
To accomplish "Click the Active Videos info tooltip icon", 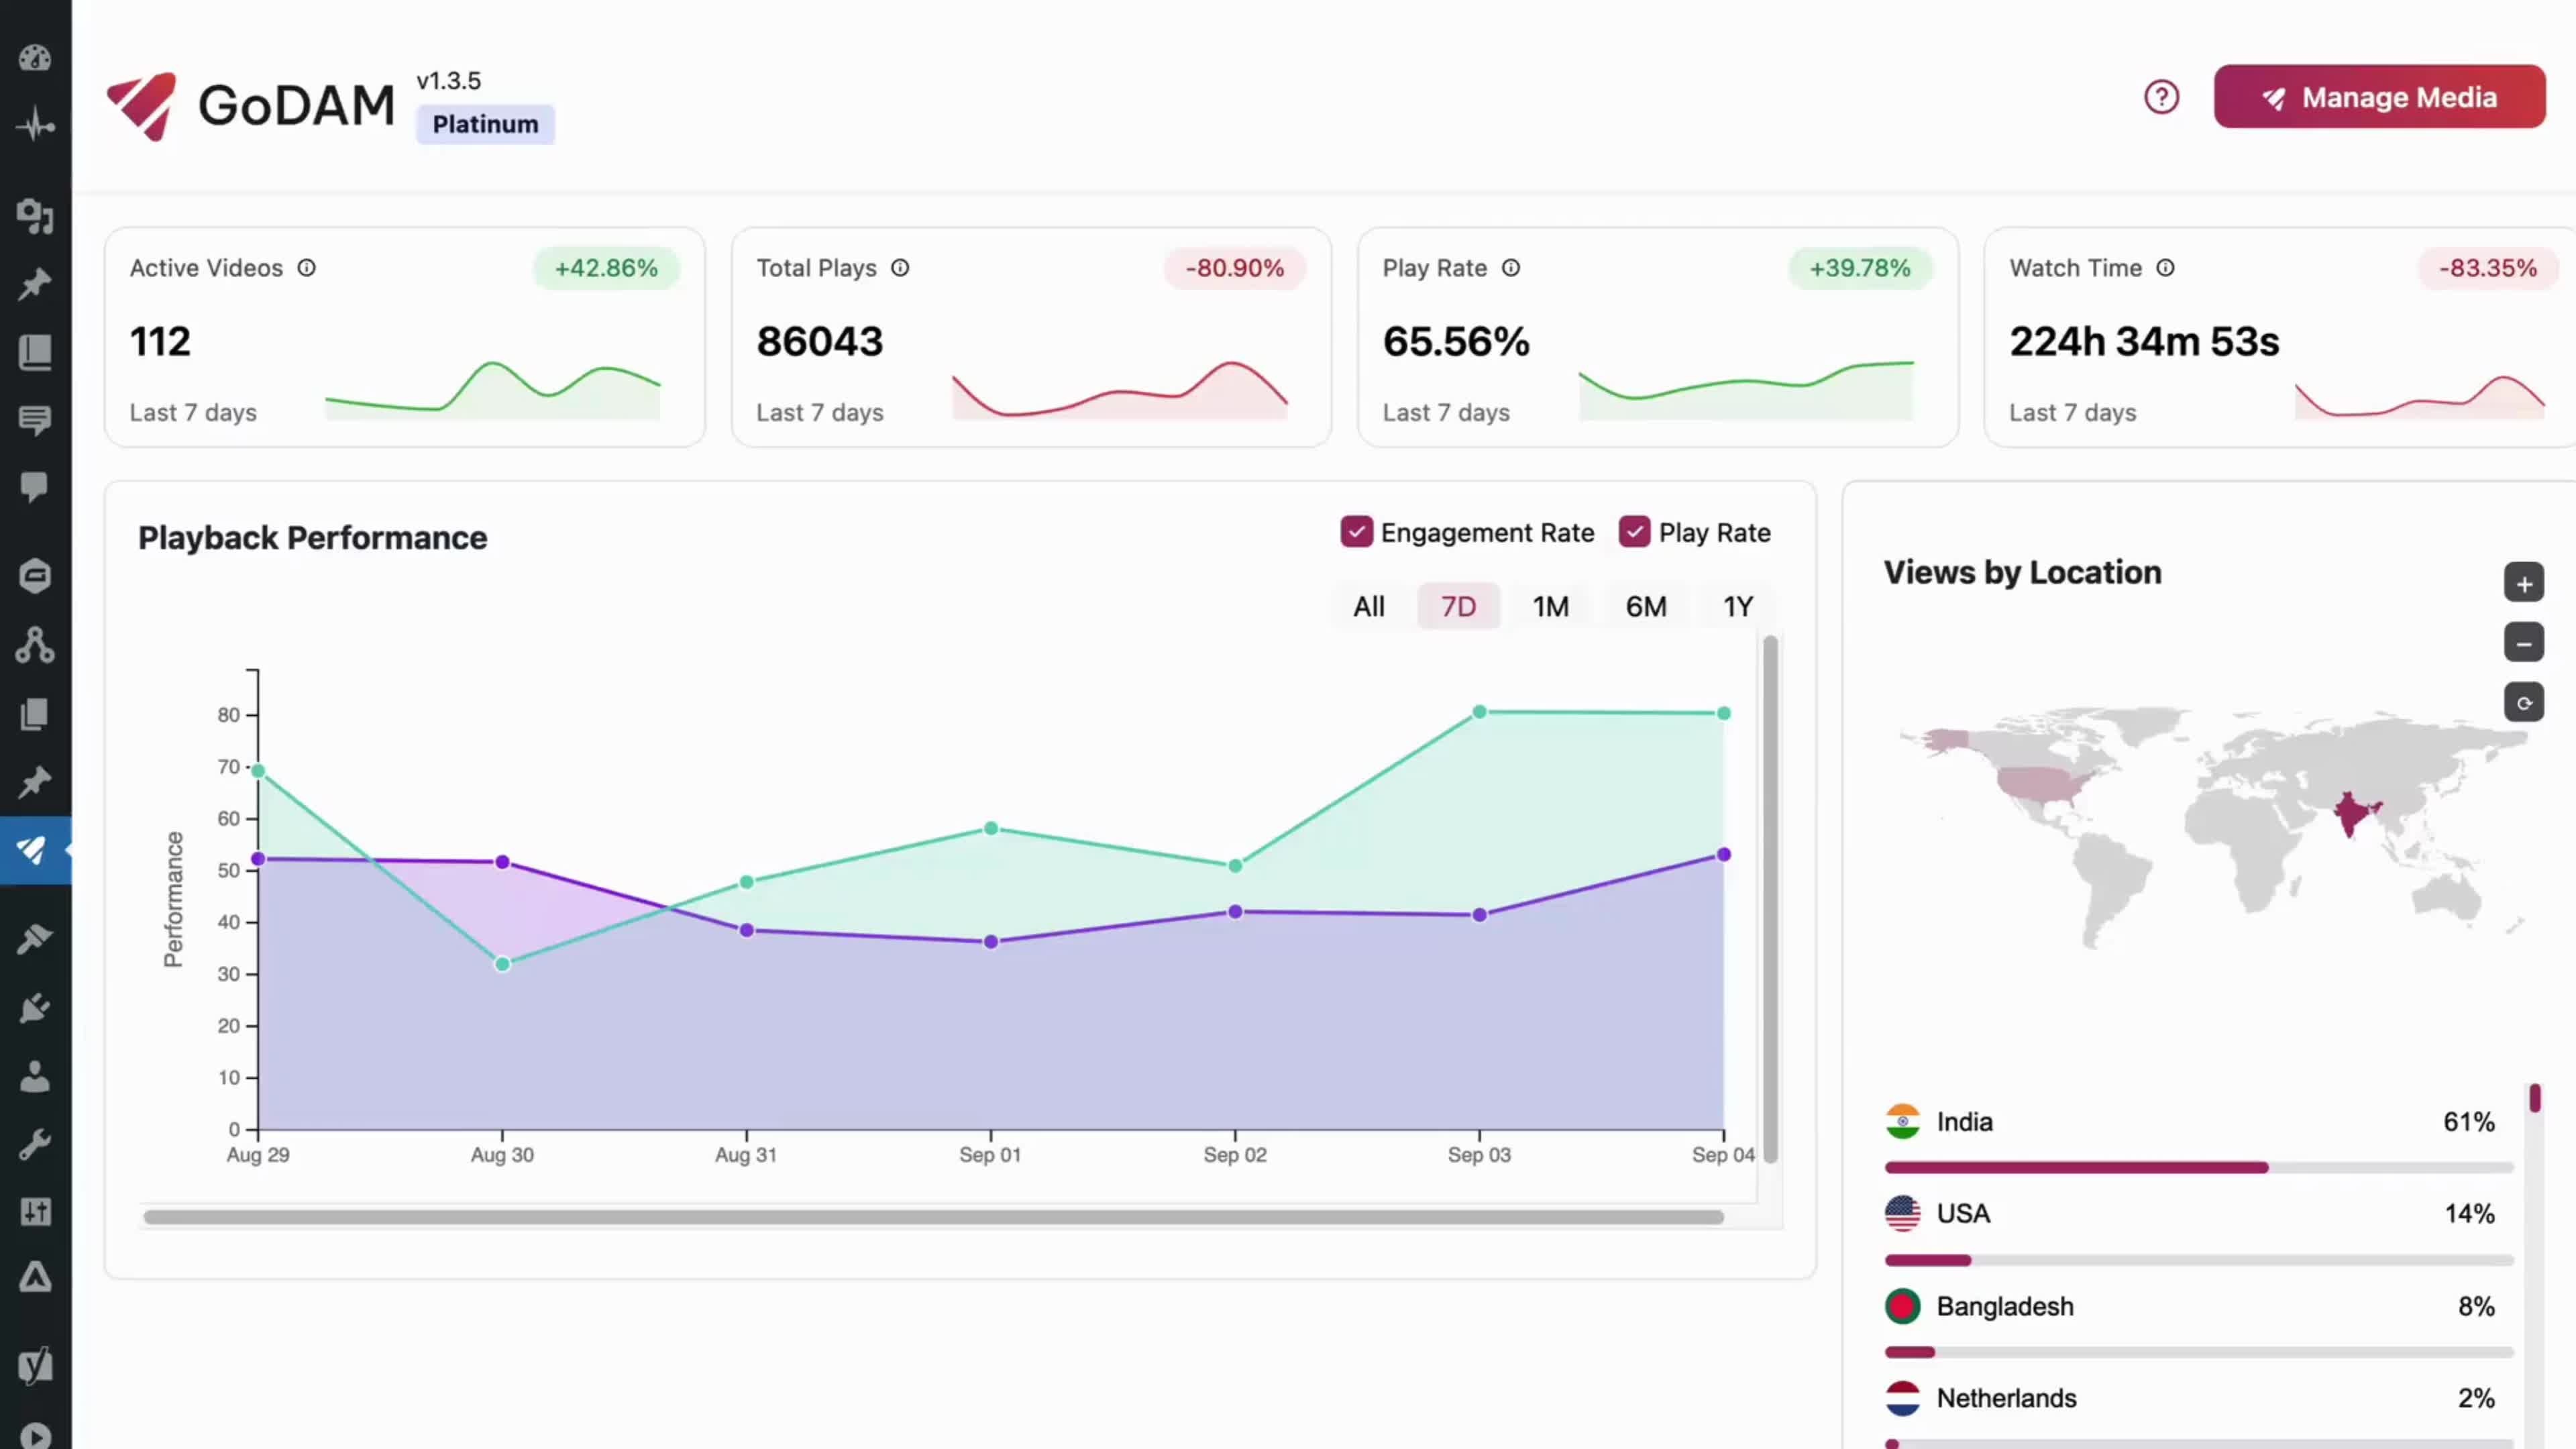I will click(x=307, y=268).
